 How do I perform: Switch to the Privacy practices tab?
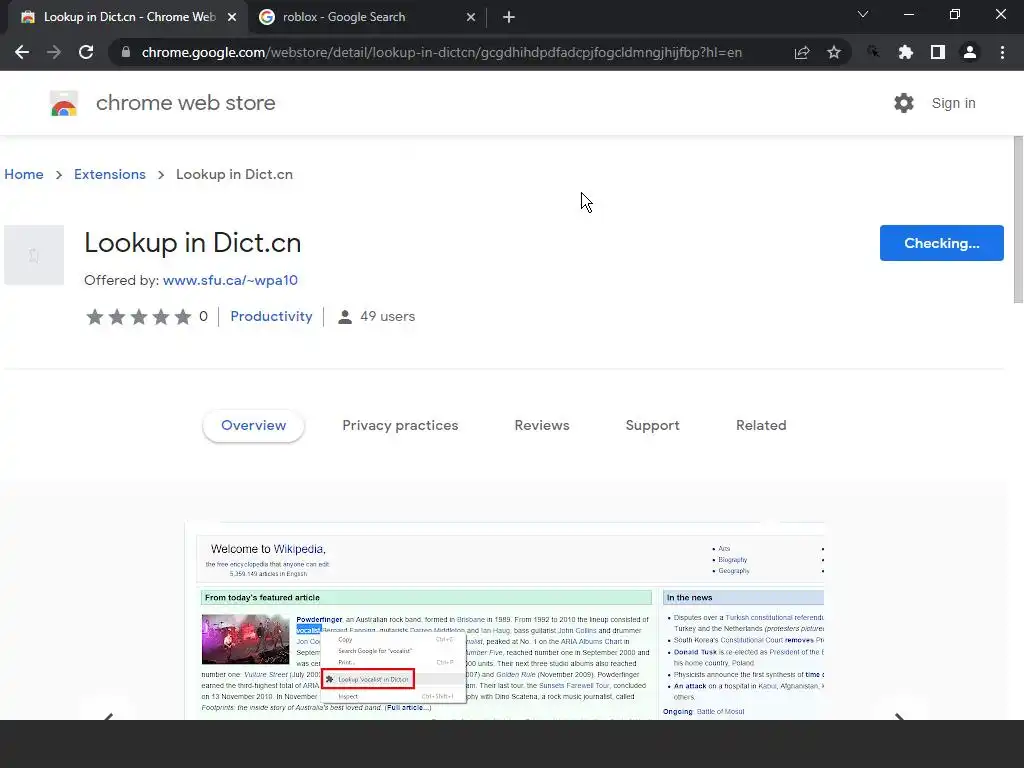coord(400,425)
